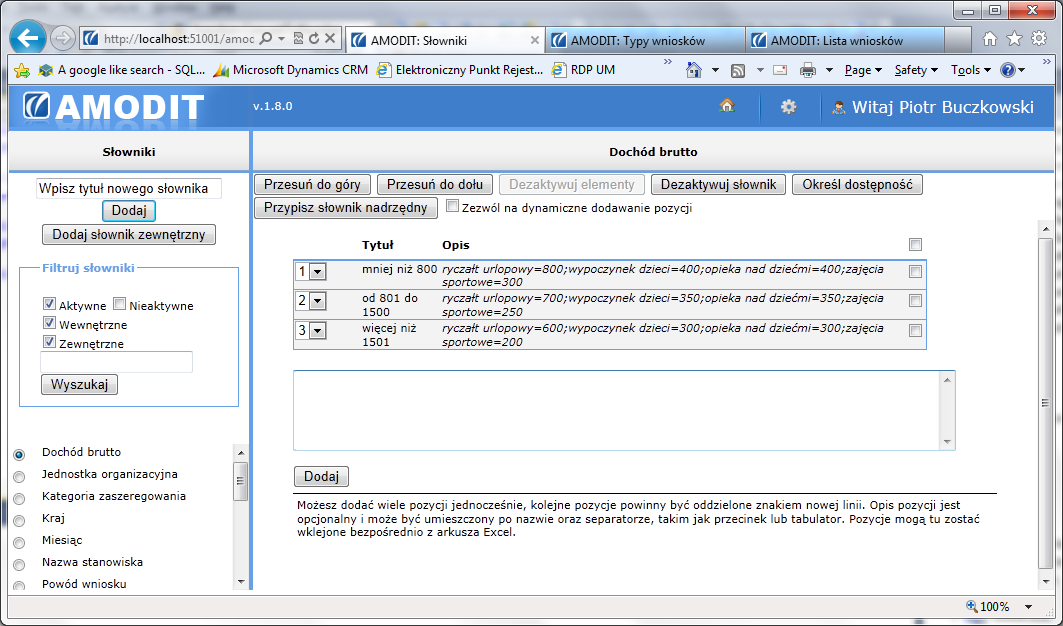Select the Kraj dictionary radio button
This screenshot has height=626, width=1063.
click(x=18, y=520)
